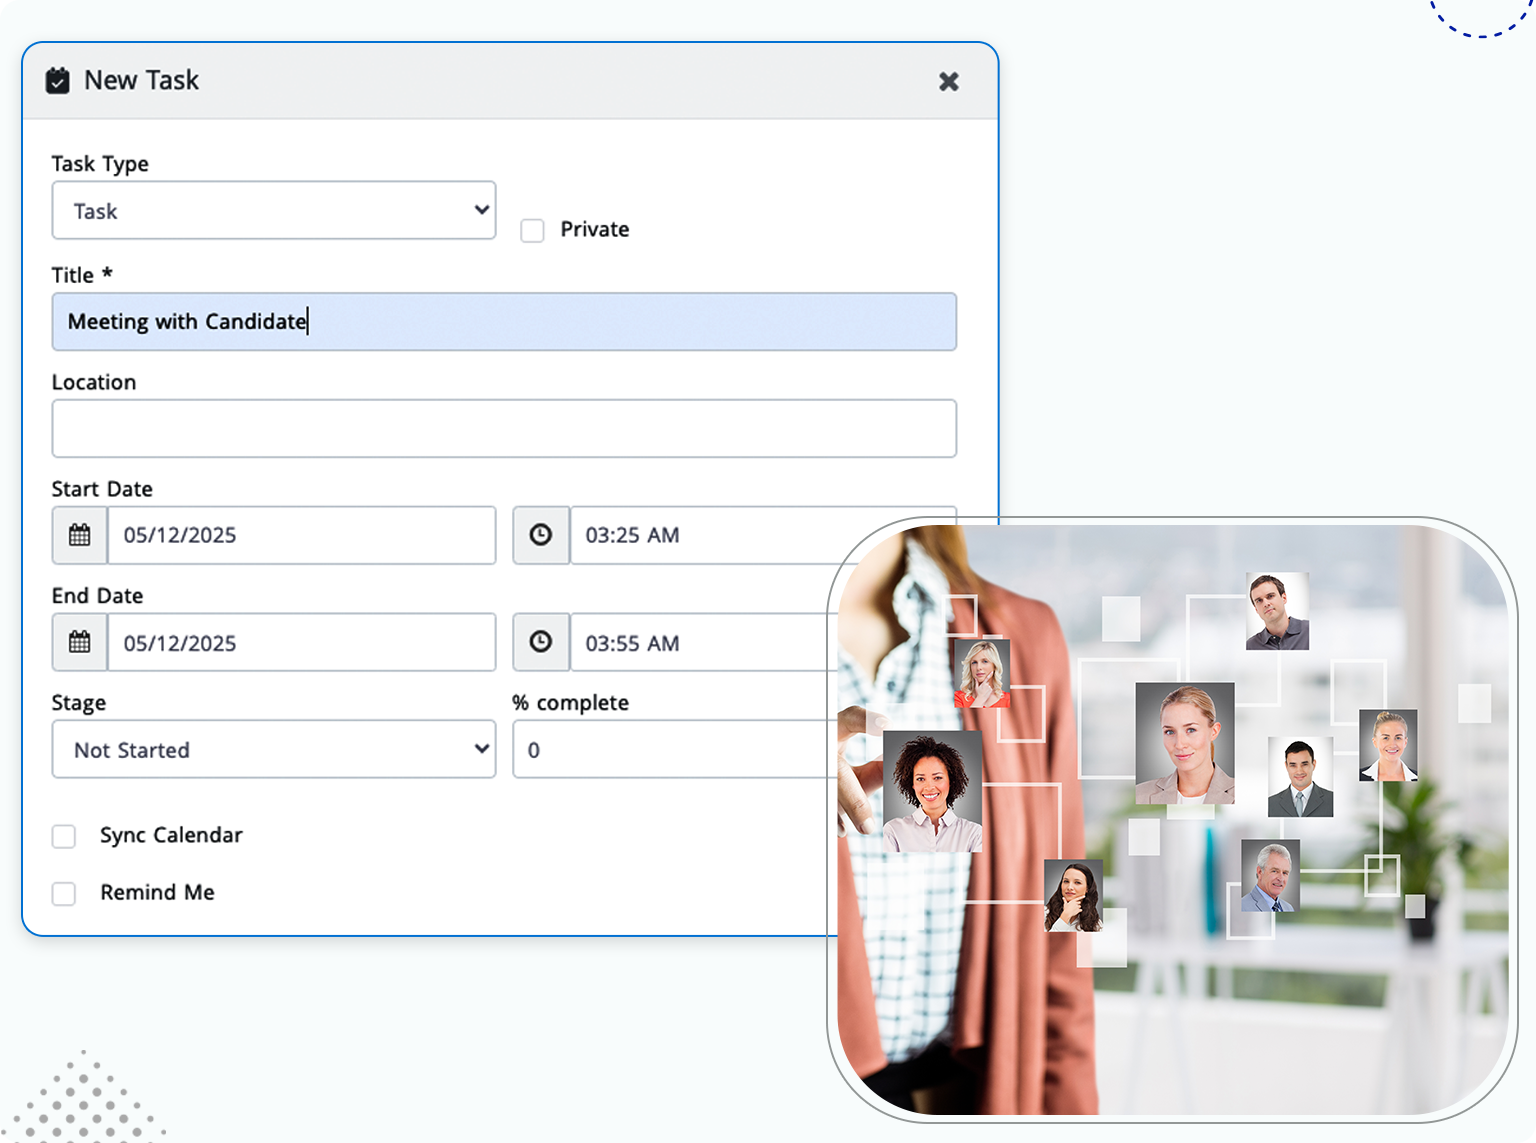Click into the Location field
Screen dimensions: 1536x1143
coord(504,428)
